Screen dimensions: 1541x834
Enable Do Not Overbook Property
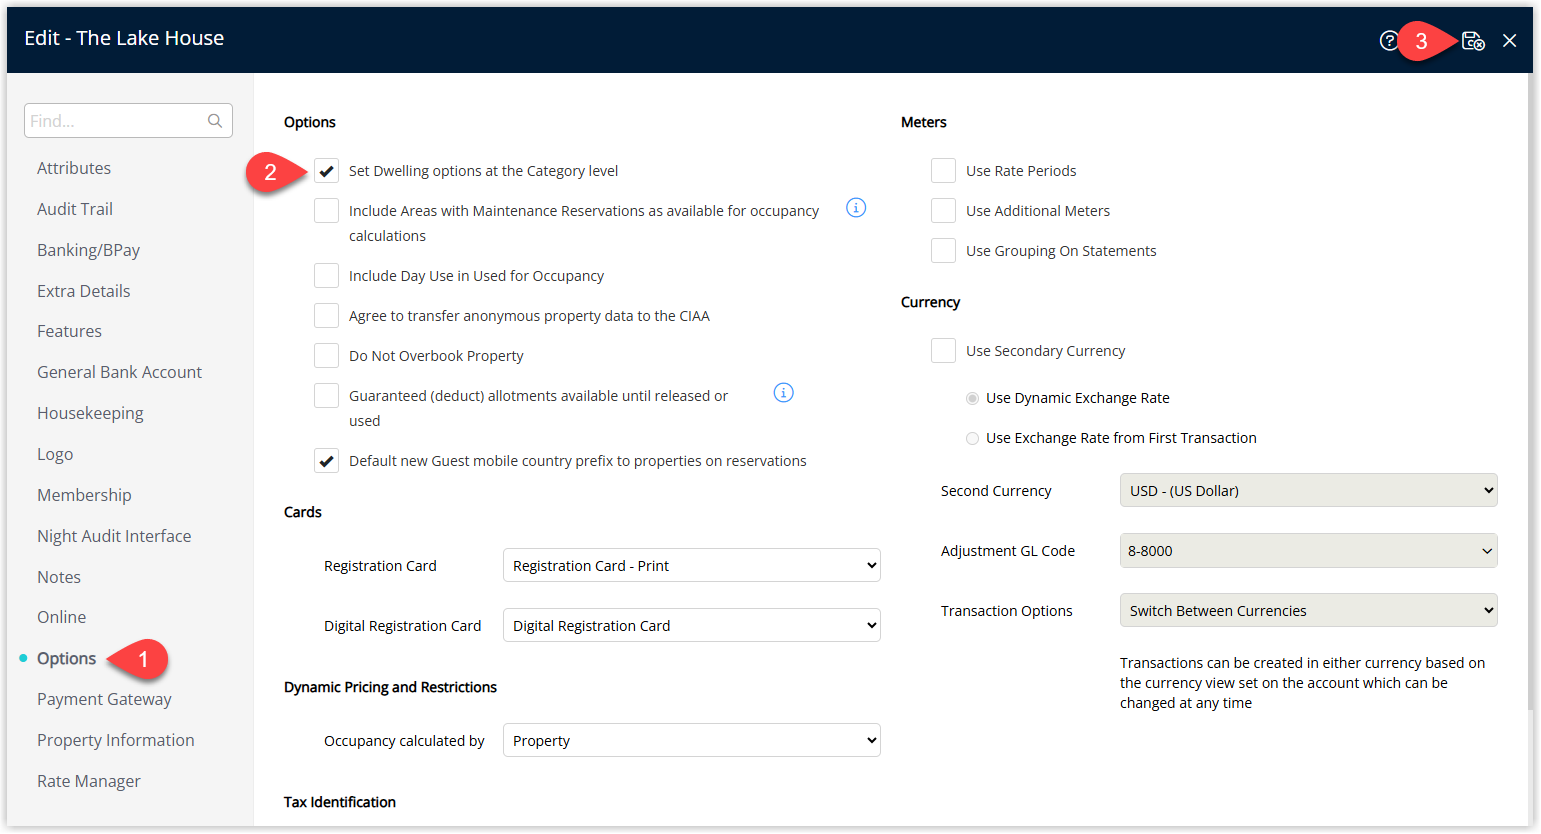(x=326, y=356)
